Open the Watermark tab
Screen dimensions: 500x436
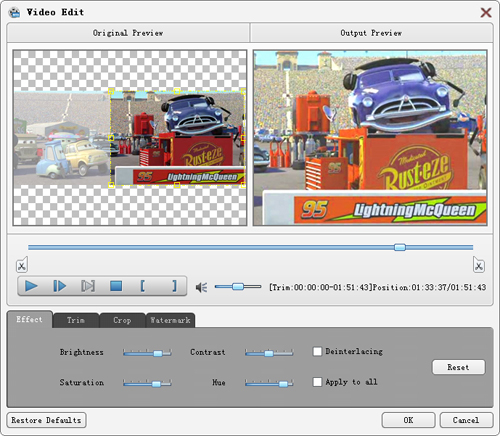(170, 320)
